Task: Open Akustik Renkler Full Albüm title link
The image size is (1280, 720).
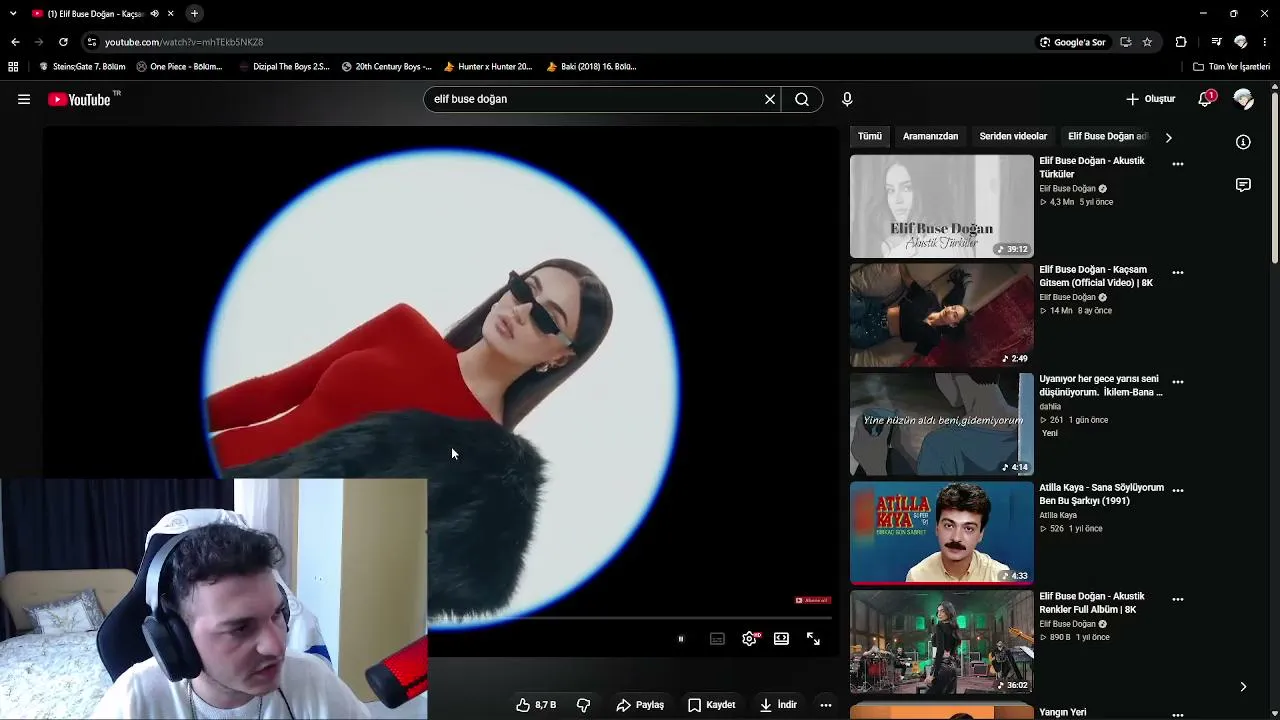Action: (x=1092, y=603)
